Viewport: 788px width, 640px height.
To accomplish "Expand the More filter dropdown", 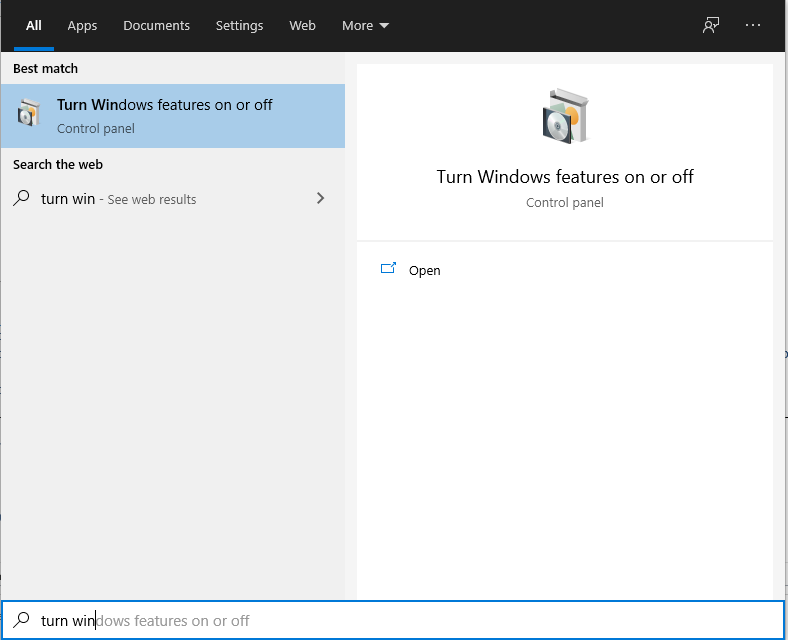I will click(x=365, y=26).
